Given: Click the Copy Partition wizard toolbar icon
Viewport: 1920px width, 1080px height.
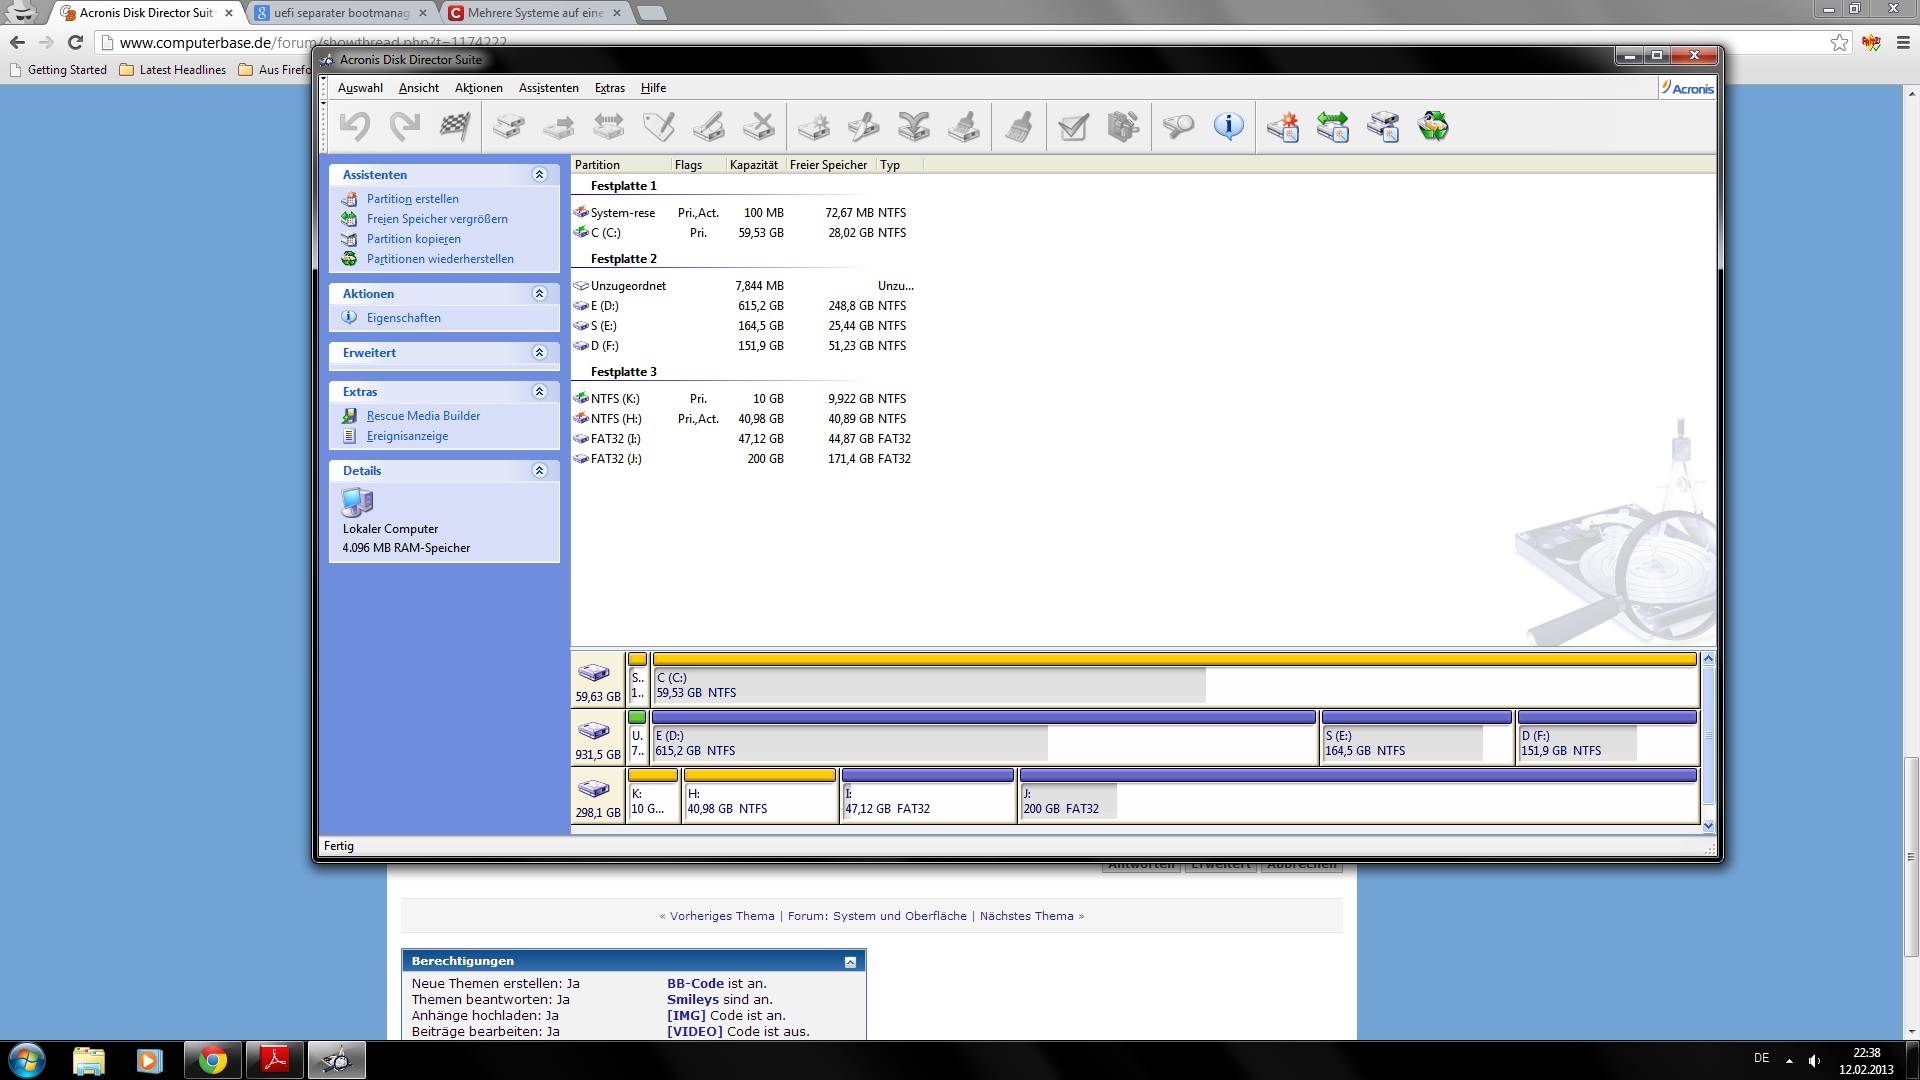Looking at the screenshot, I should (1383, 127).
